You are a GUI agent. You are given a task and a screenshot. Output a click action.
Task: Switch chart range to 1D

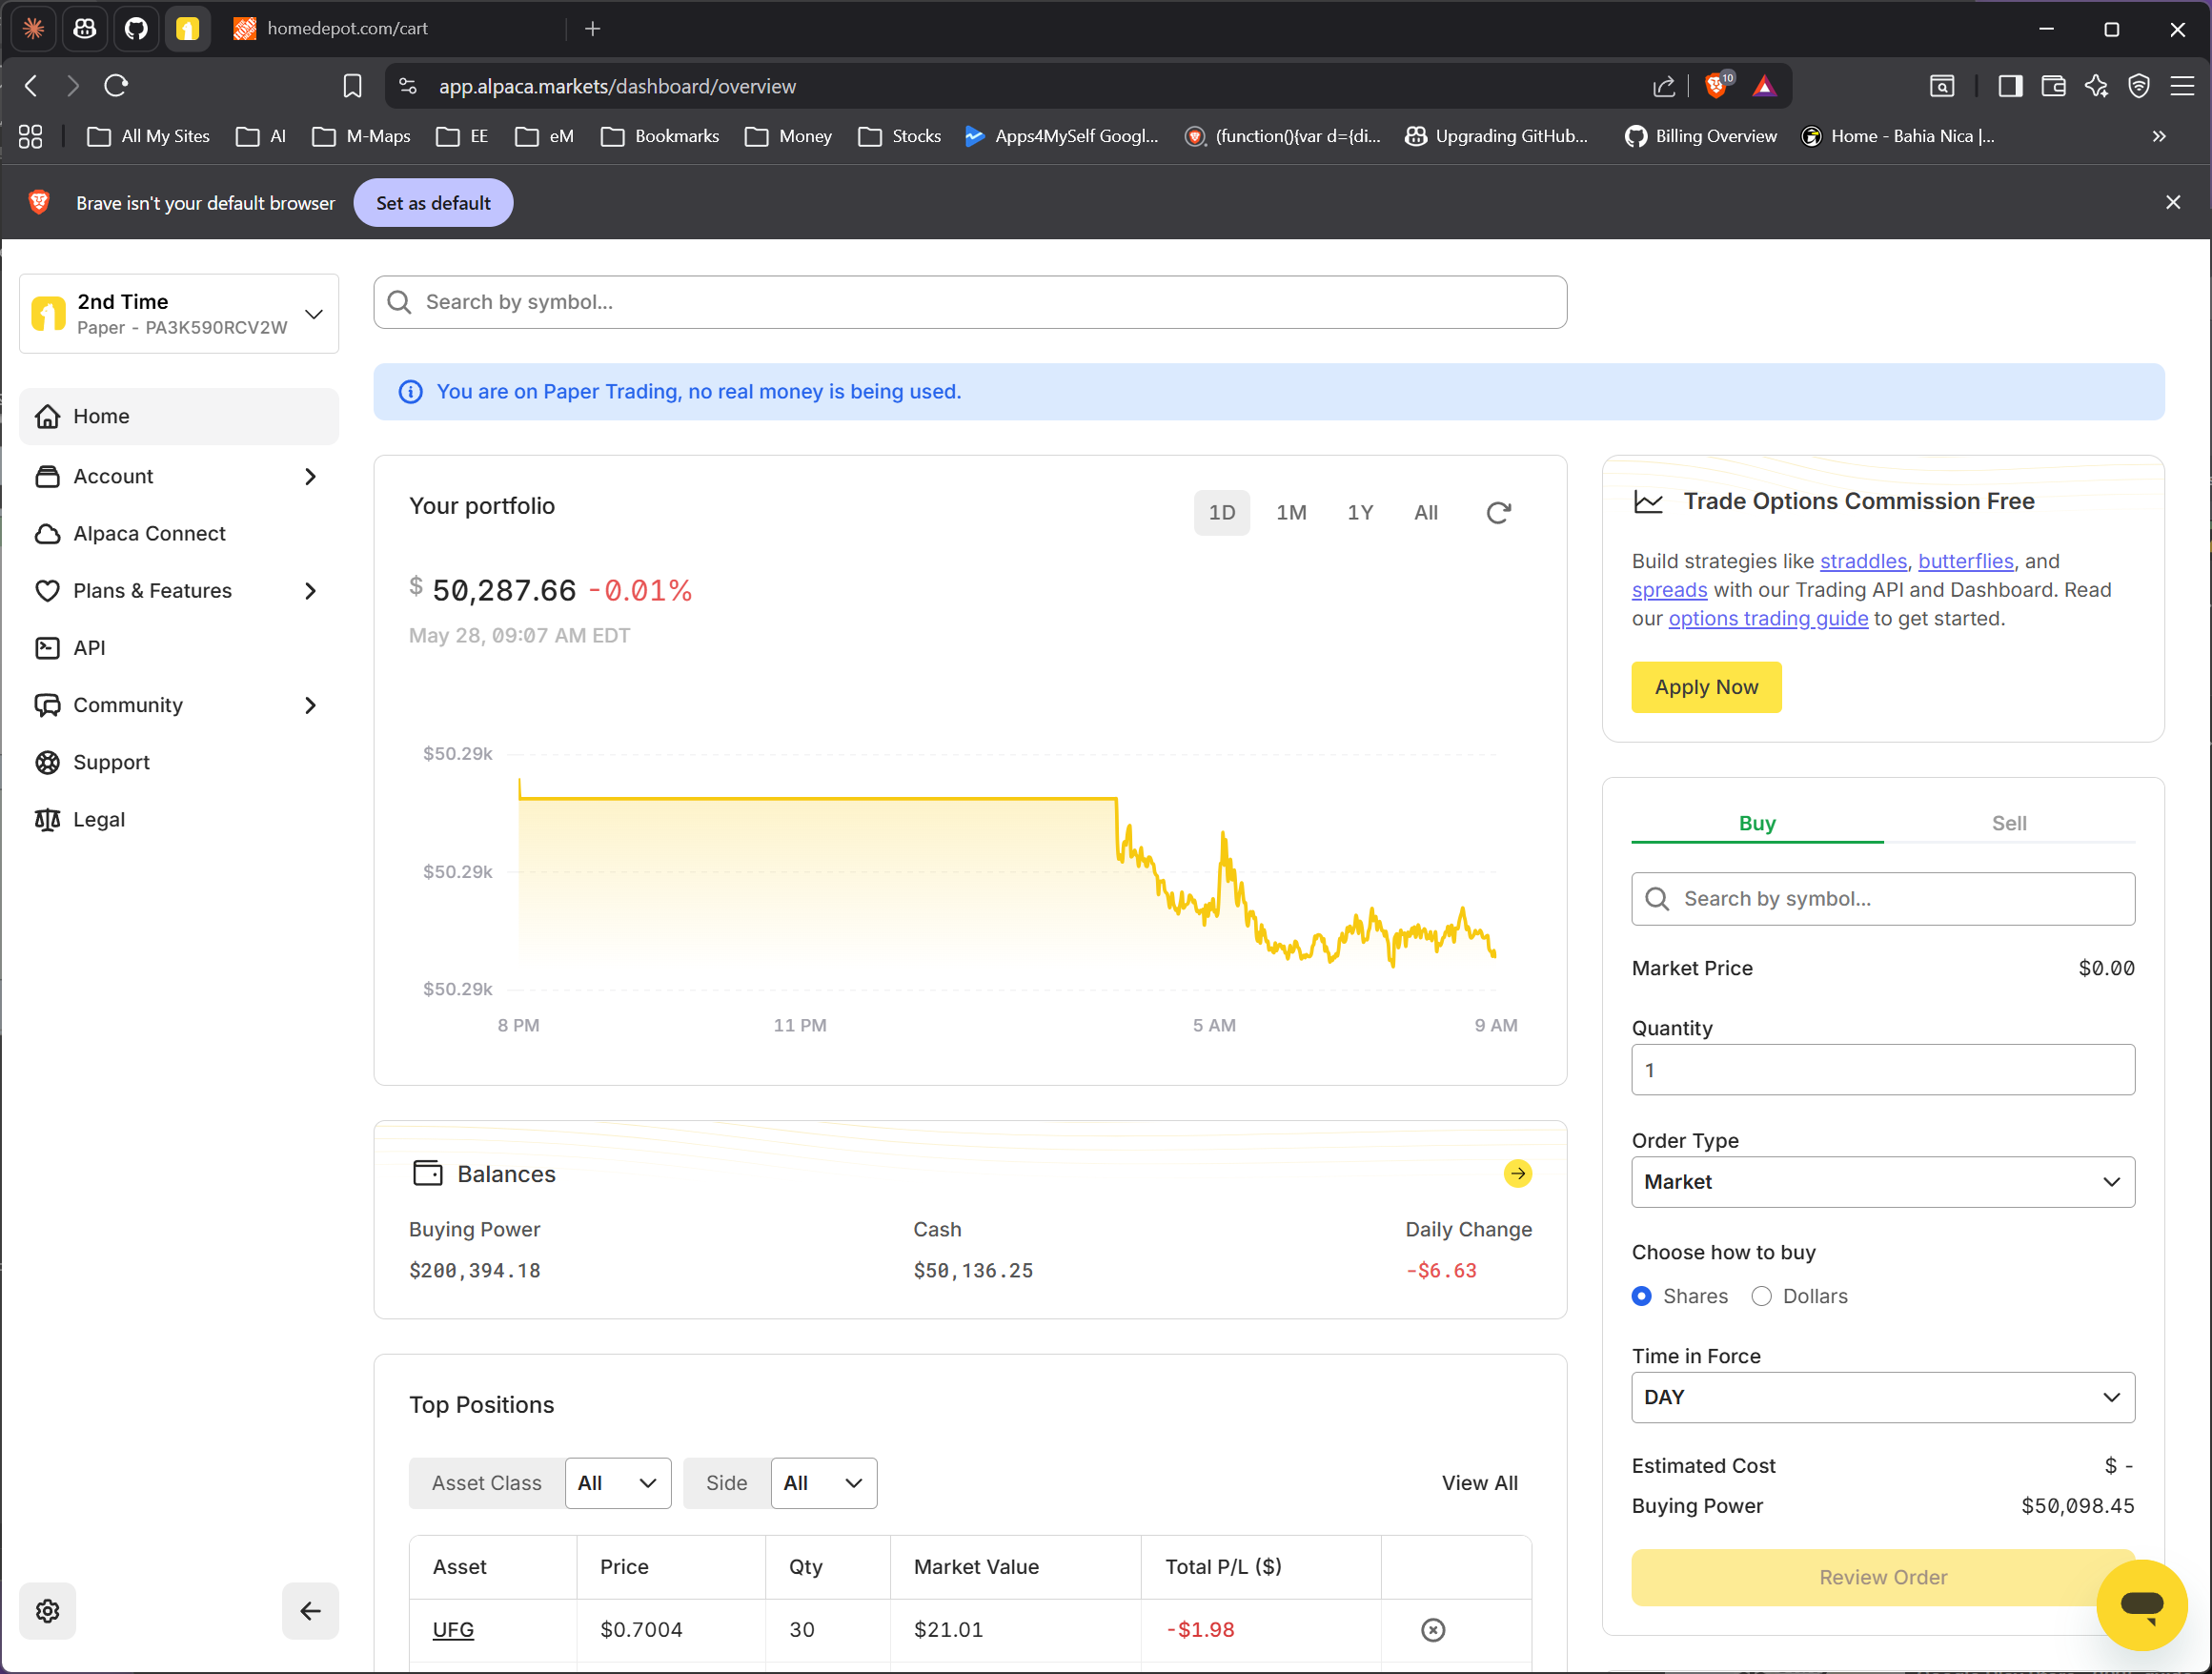[1221, 513]
